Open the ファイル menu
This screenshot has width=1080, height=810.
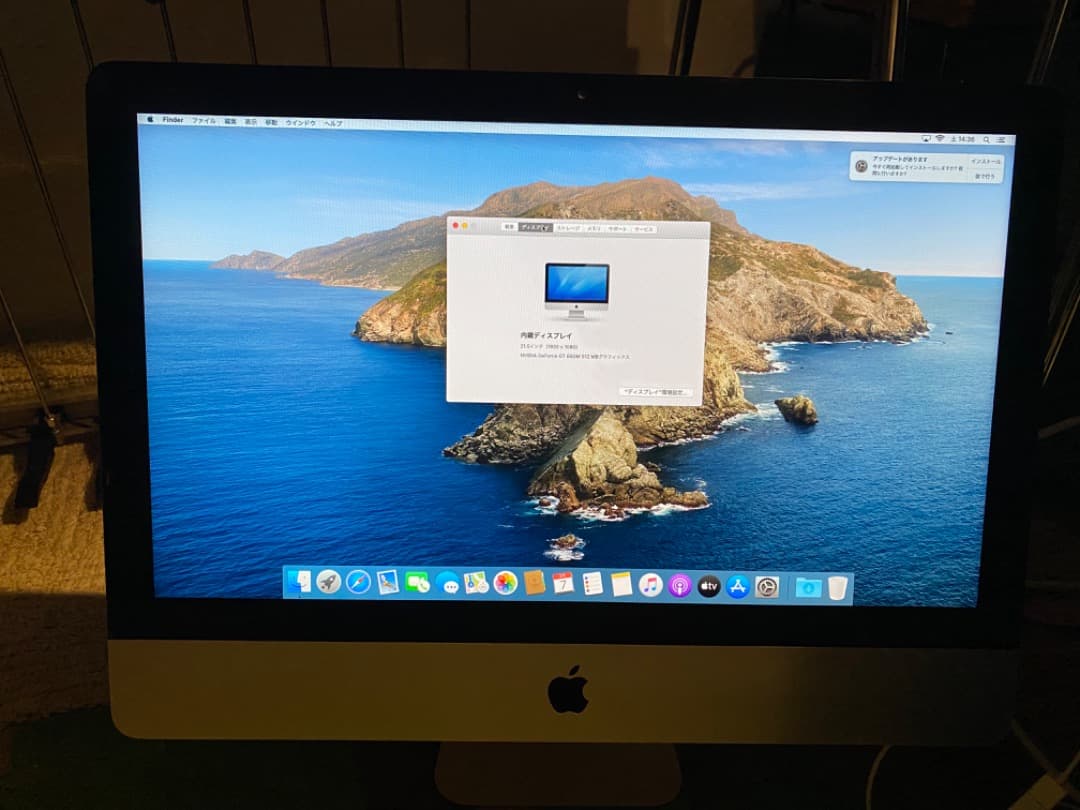202,123
